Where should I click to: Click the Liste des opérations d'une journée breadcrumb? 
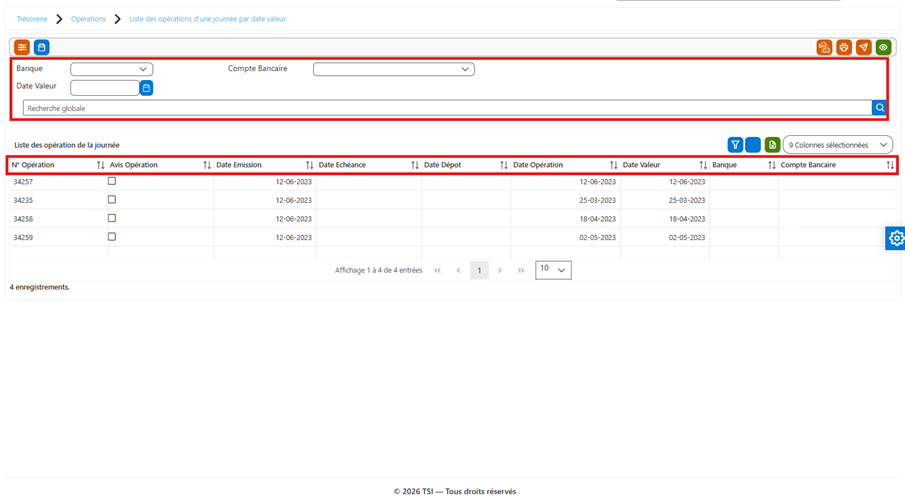207,19
